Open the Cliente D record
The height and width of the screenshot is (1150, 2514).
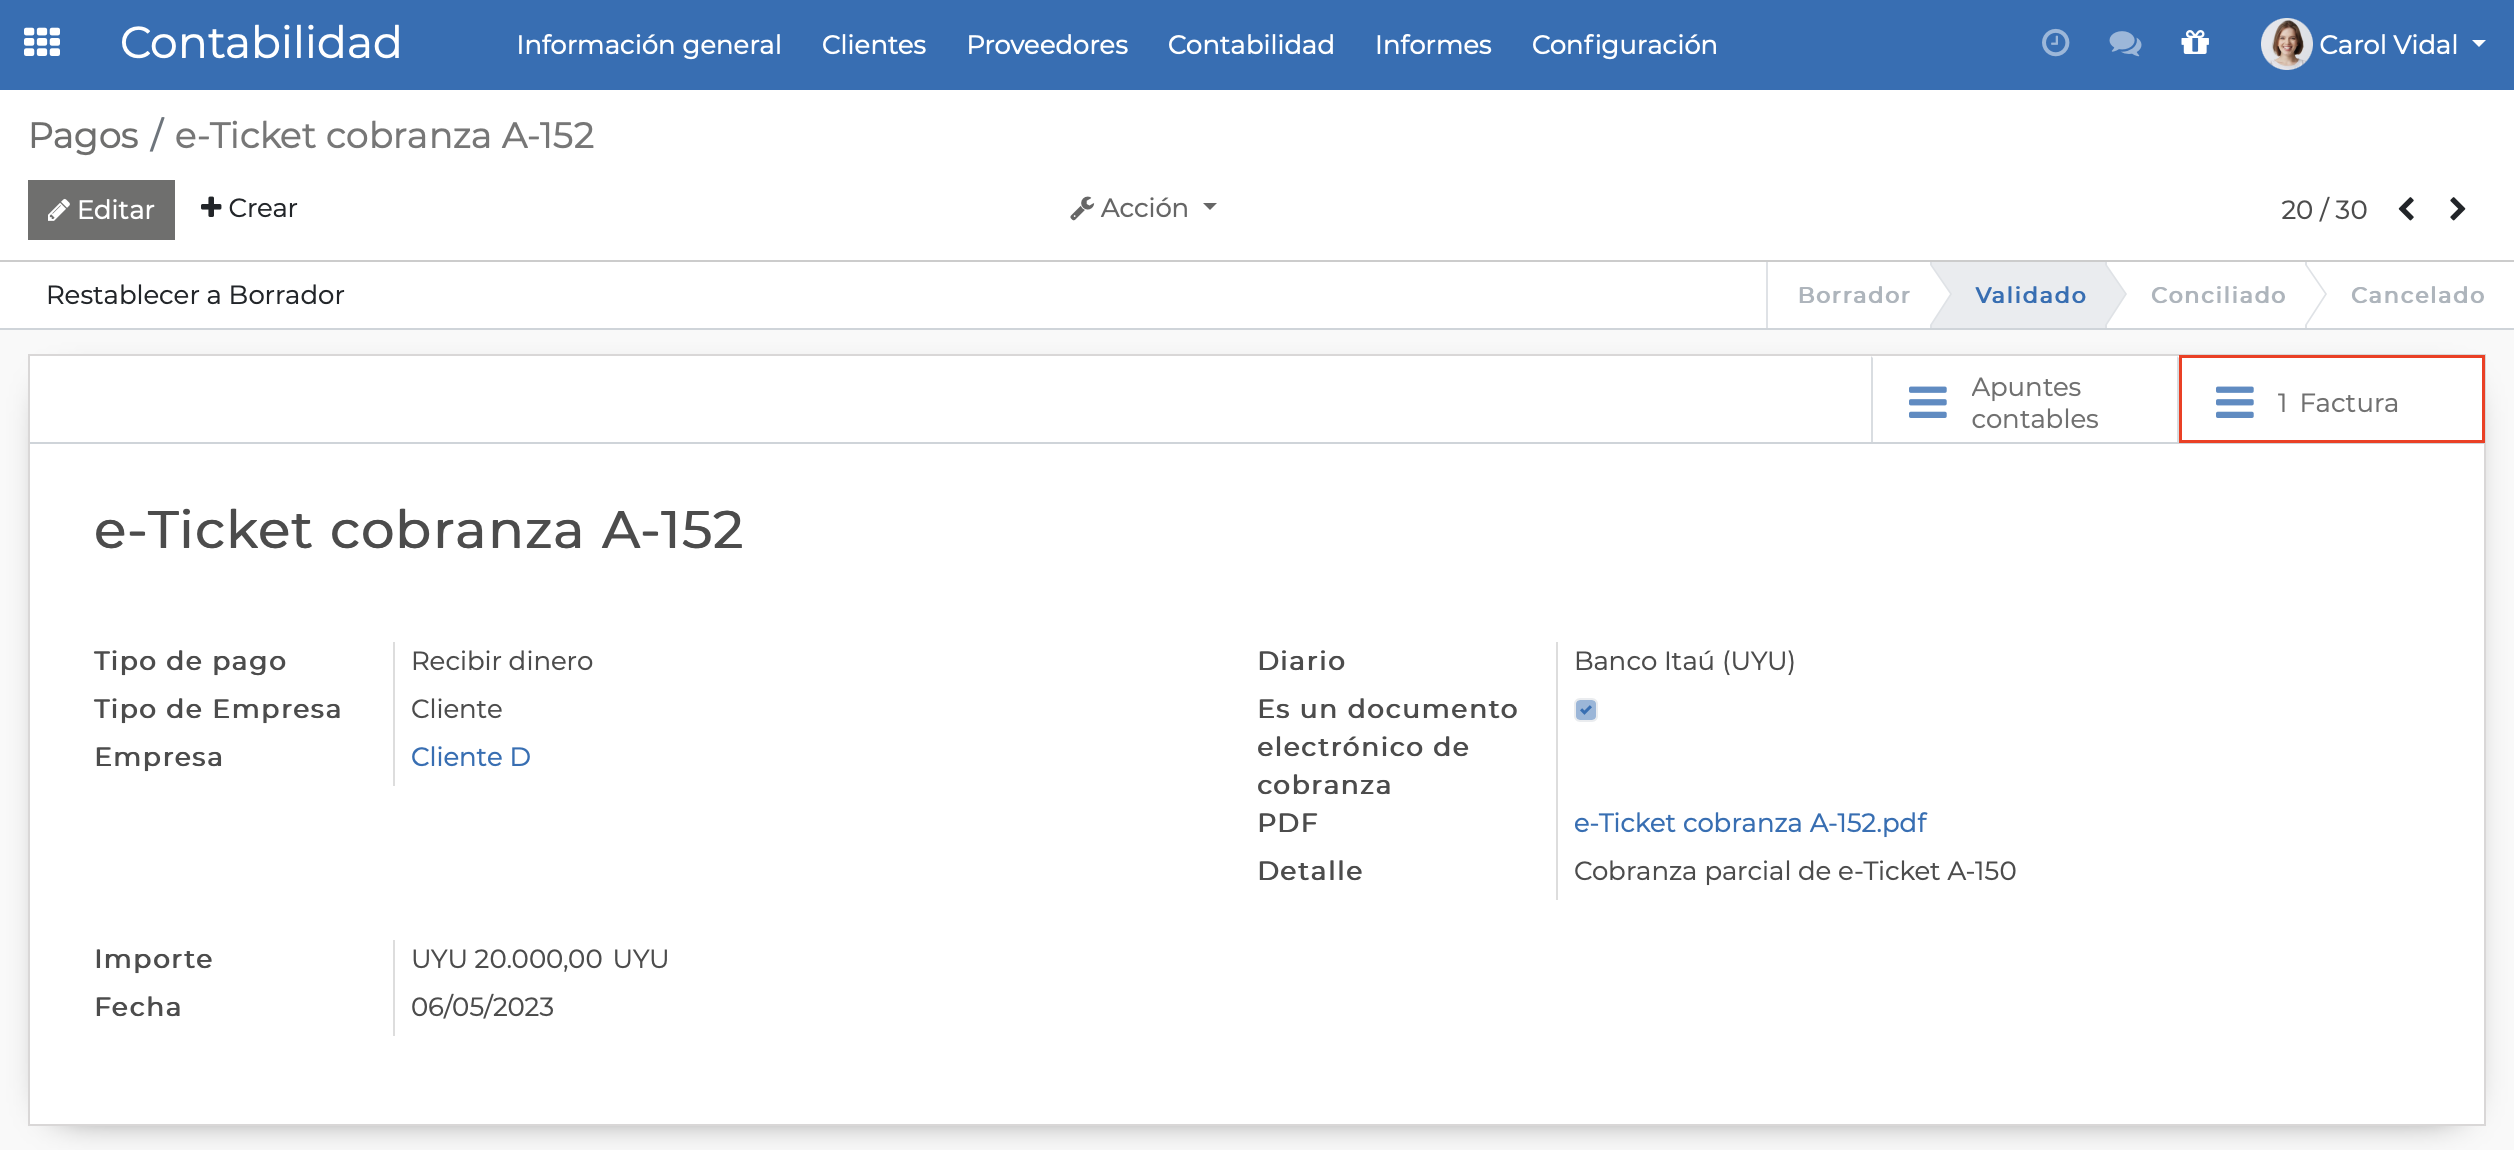tap(471, 757)
